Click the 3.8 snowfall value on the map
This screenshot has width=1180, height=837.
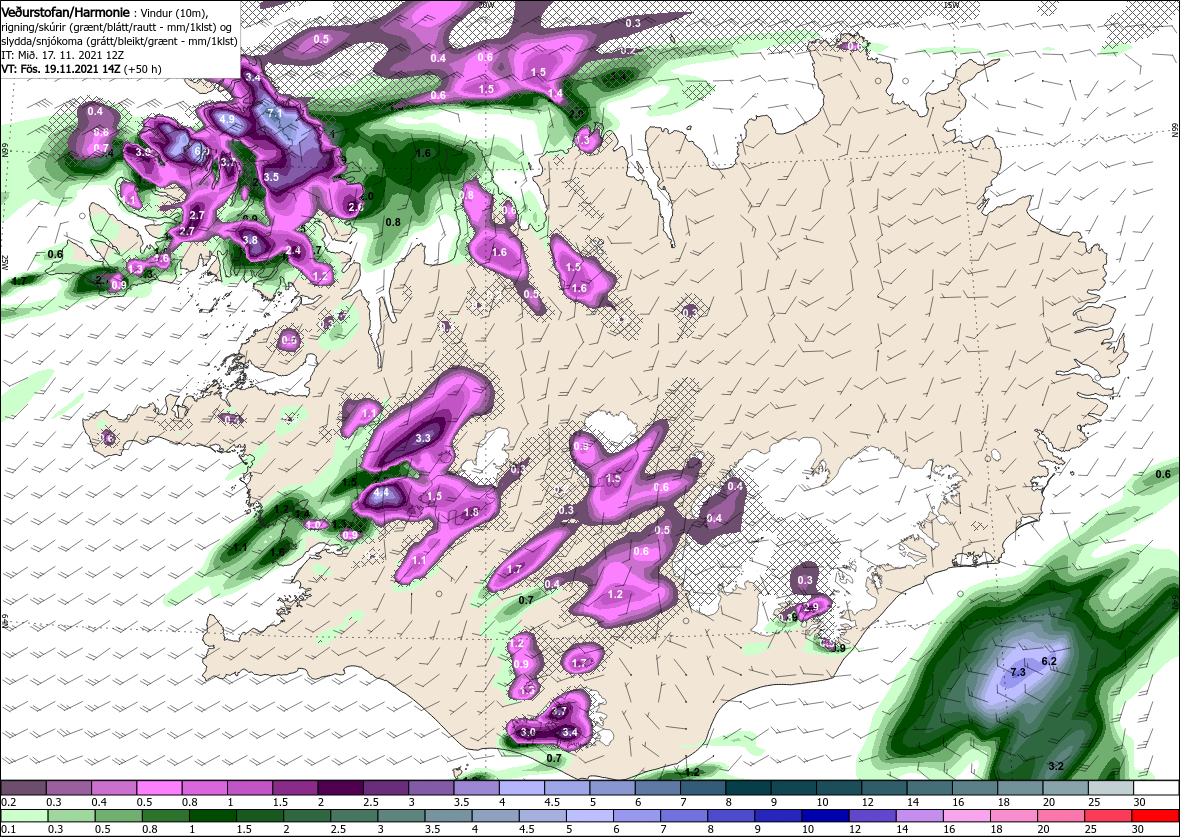(x=251, y=240)
